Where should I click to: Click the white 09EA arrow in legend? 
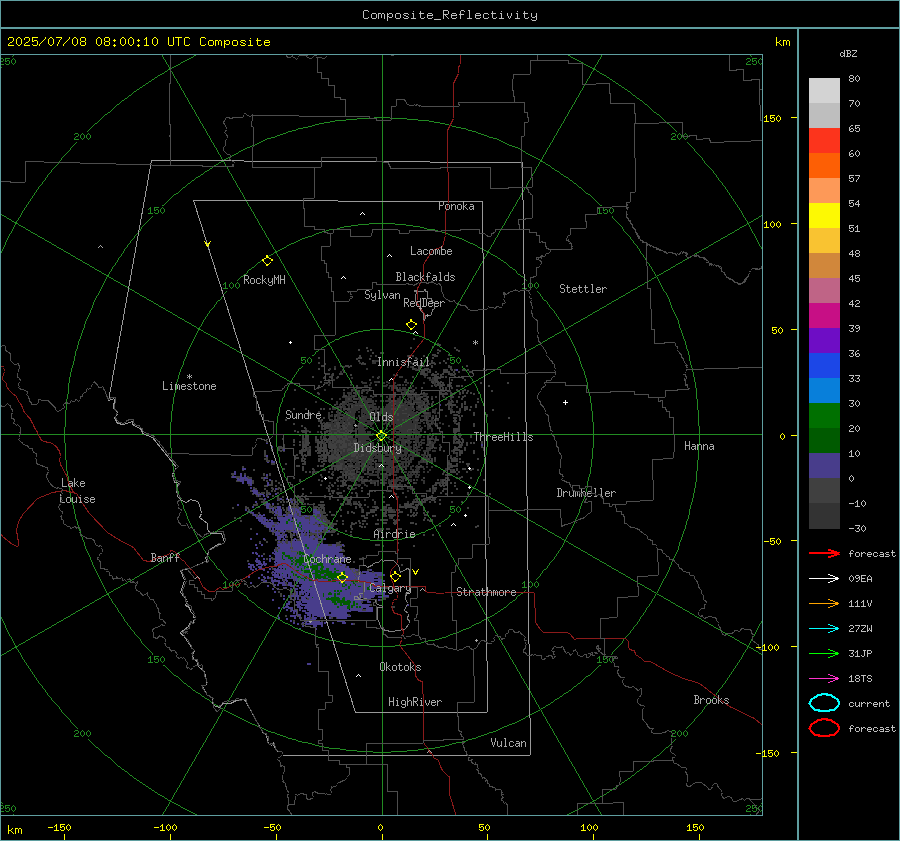pos(824,578)
